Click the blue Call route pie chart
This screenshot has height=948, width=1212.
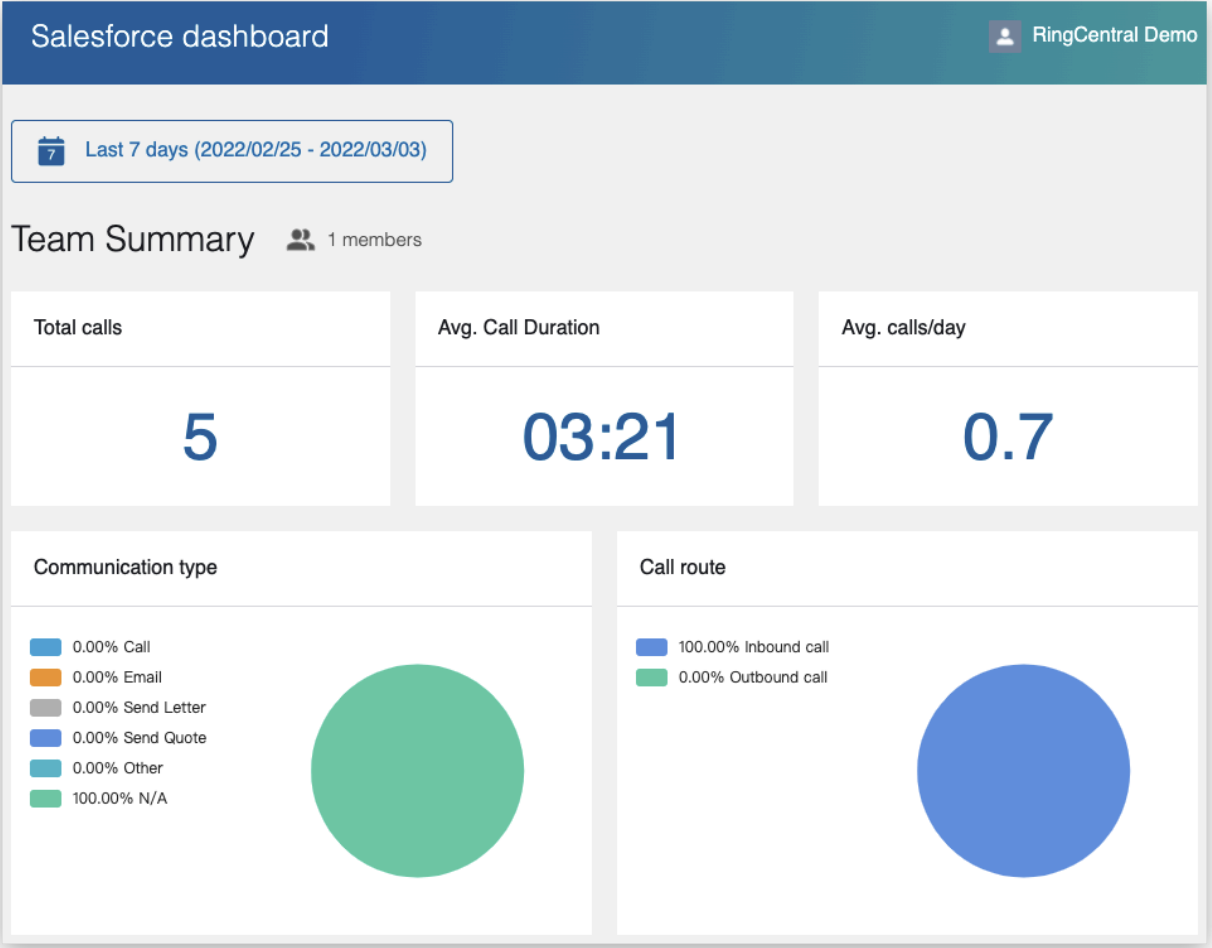pos(1023,771)
